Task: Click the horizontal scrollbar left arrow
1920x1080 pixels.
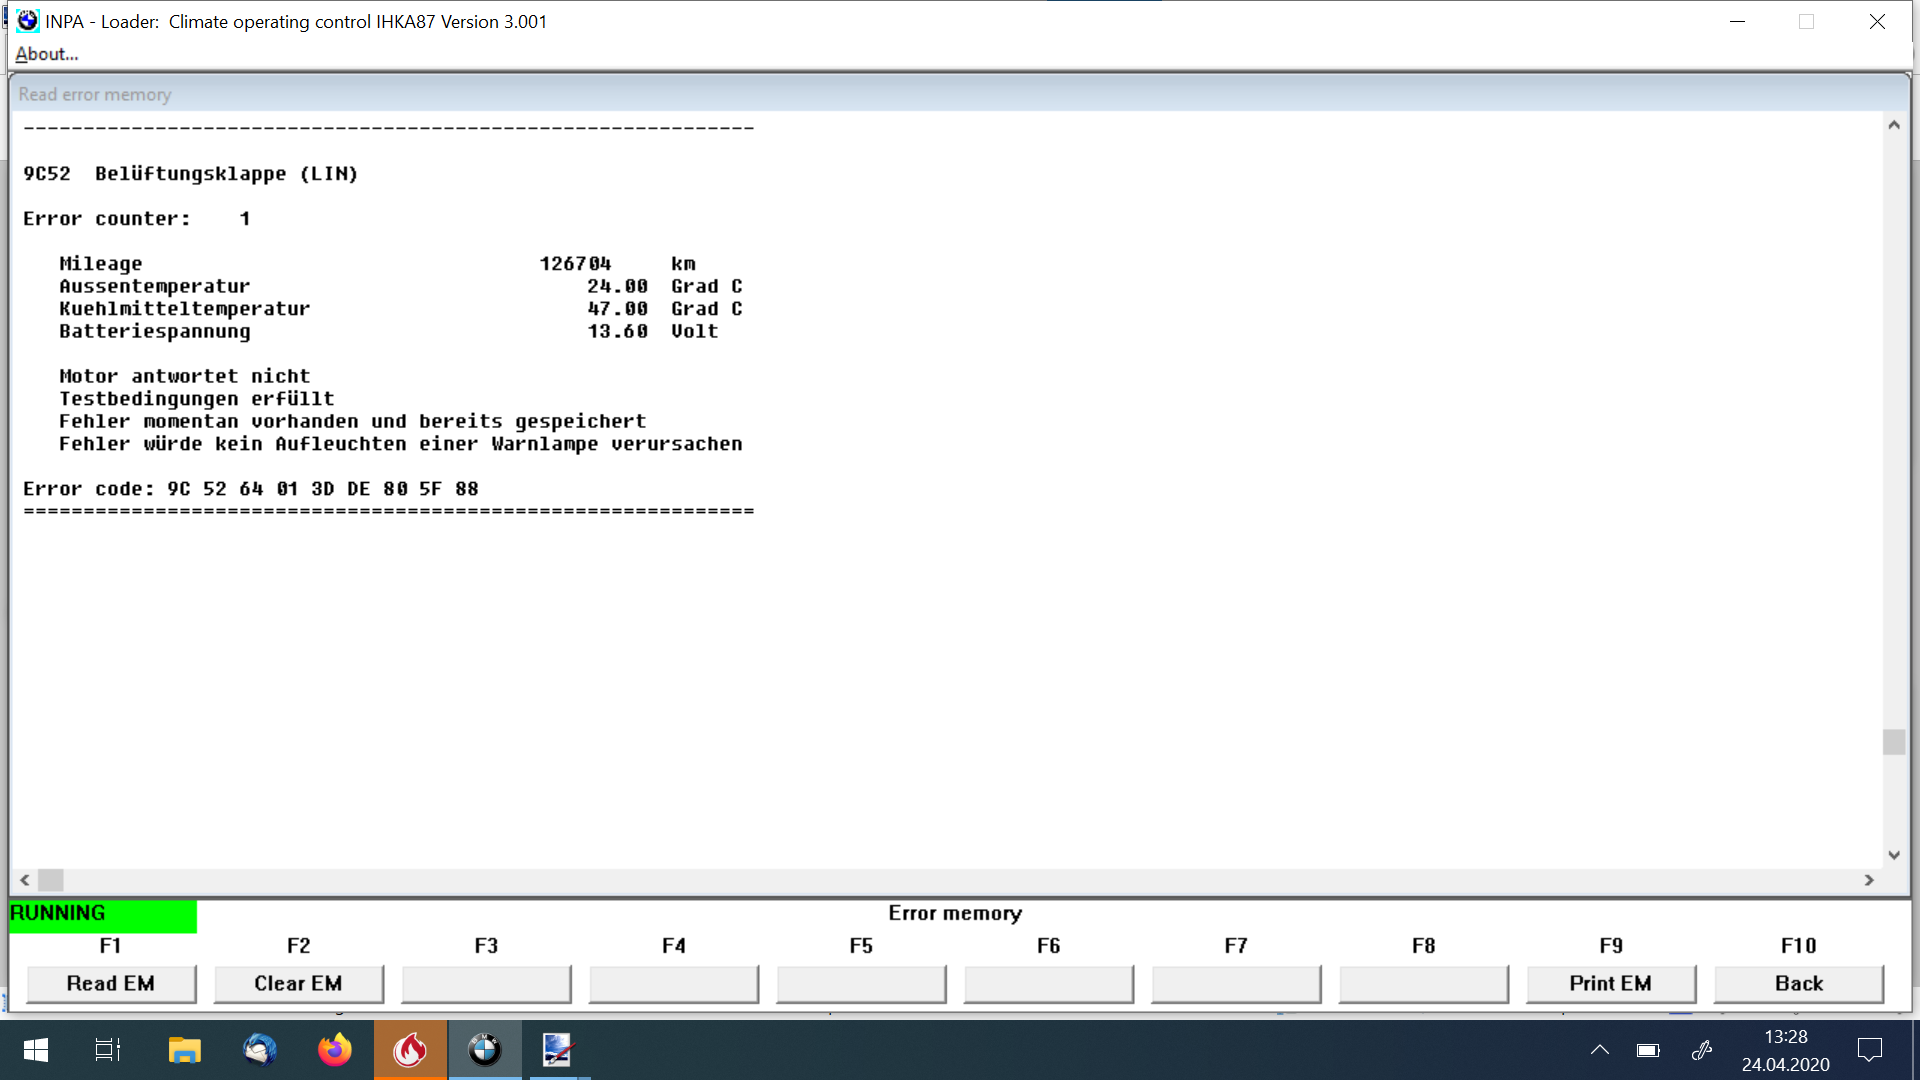Action: coord(25,880)
